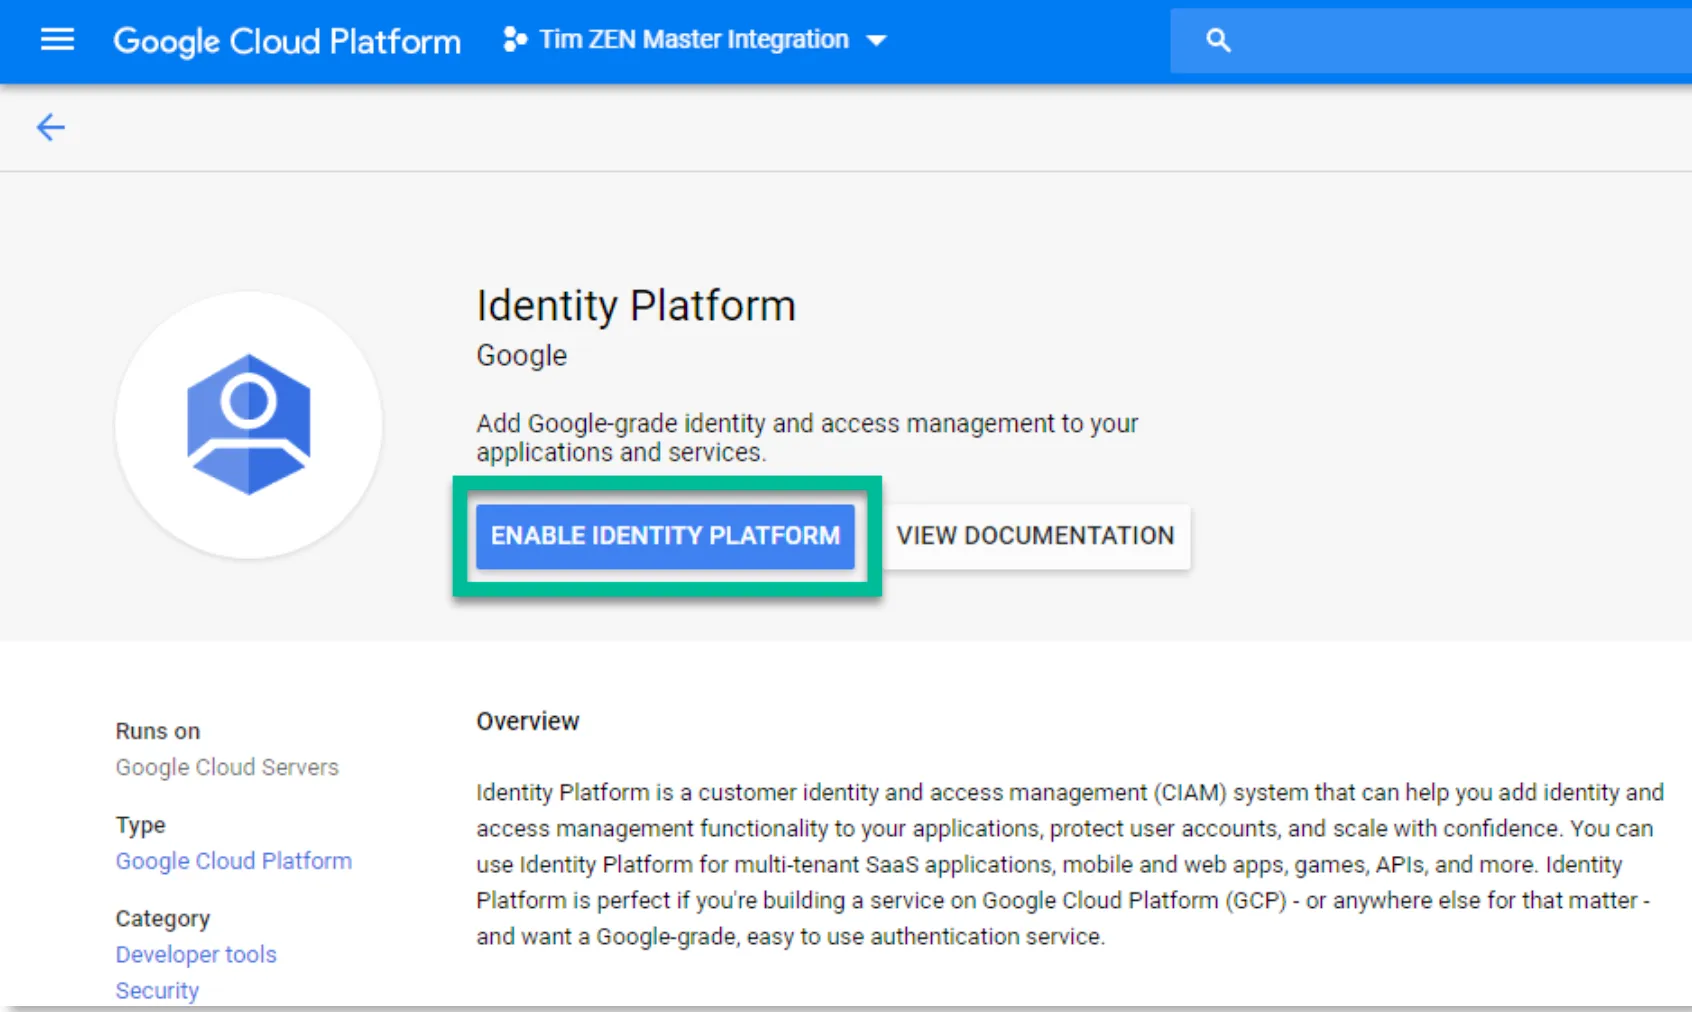Open the Developer tools category link
The width and height of the screenshot is (1692, 1012).
196,954
